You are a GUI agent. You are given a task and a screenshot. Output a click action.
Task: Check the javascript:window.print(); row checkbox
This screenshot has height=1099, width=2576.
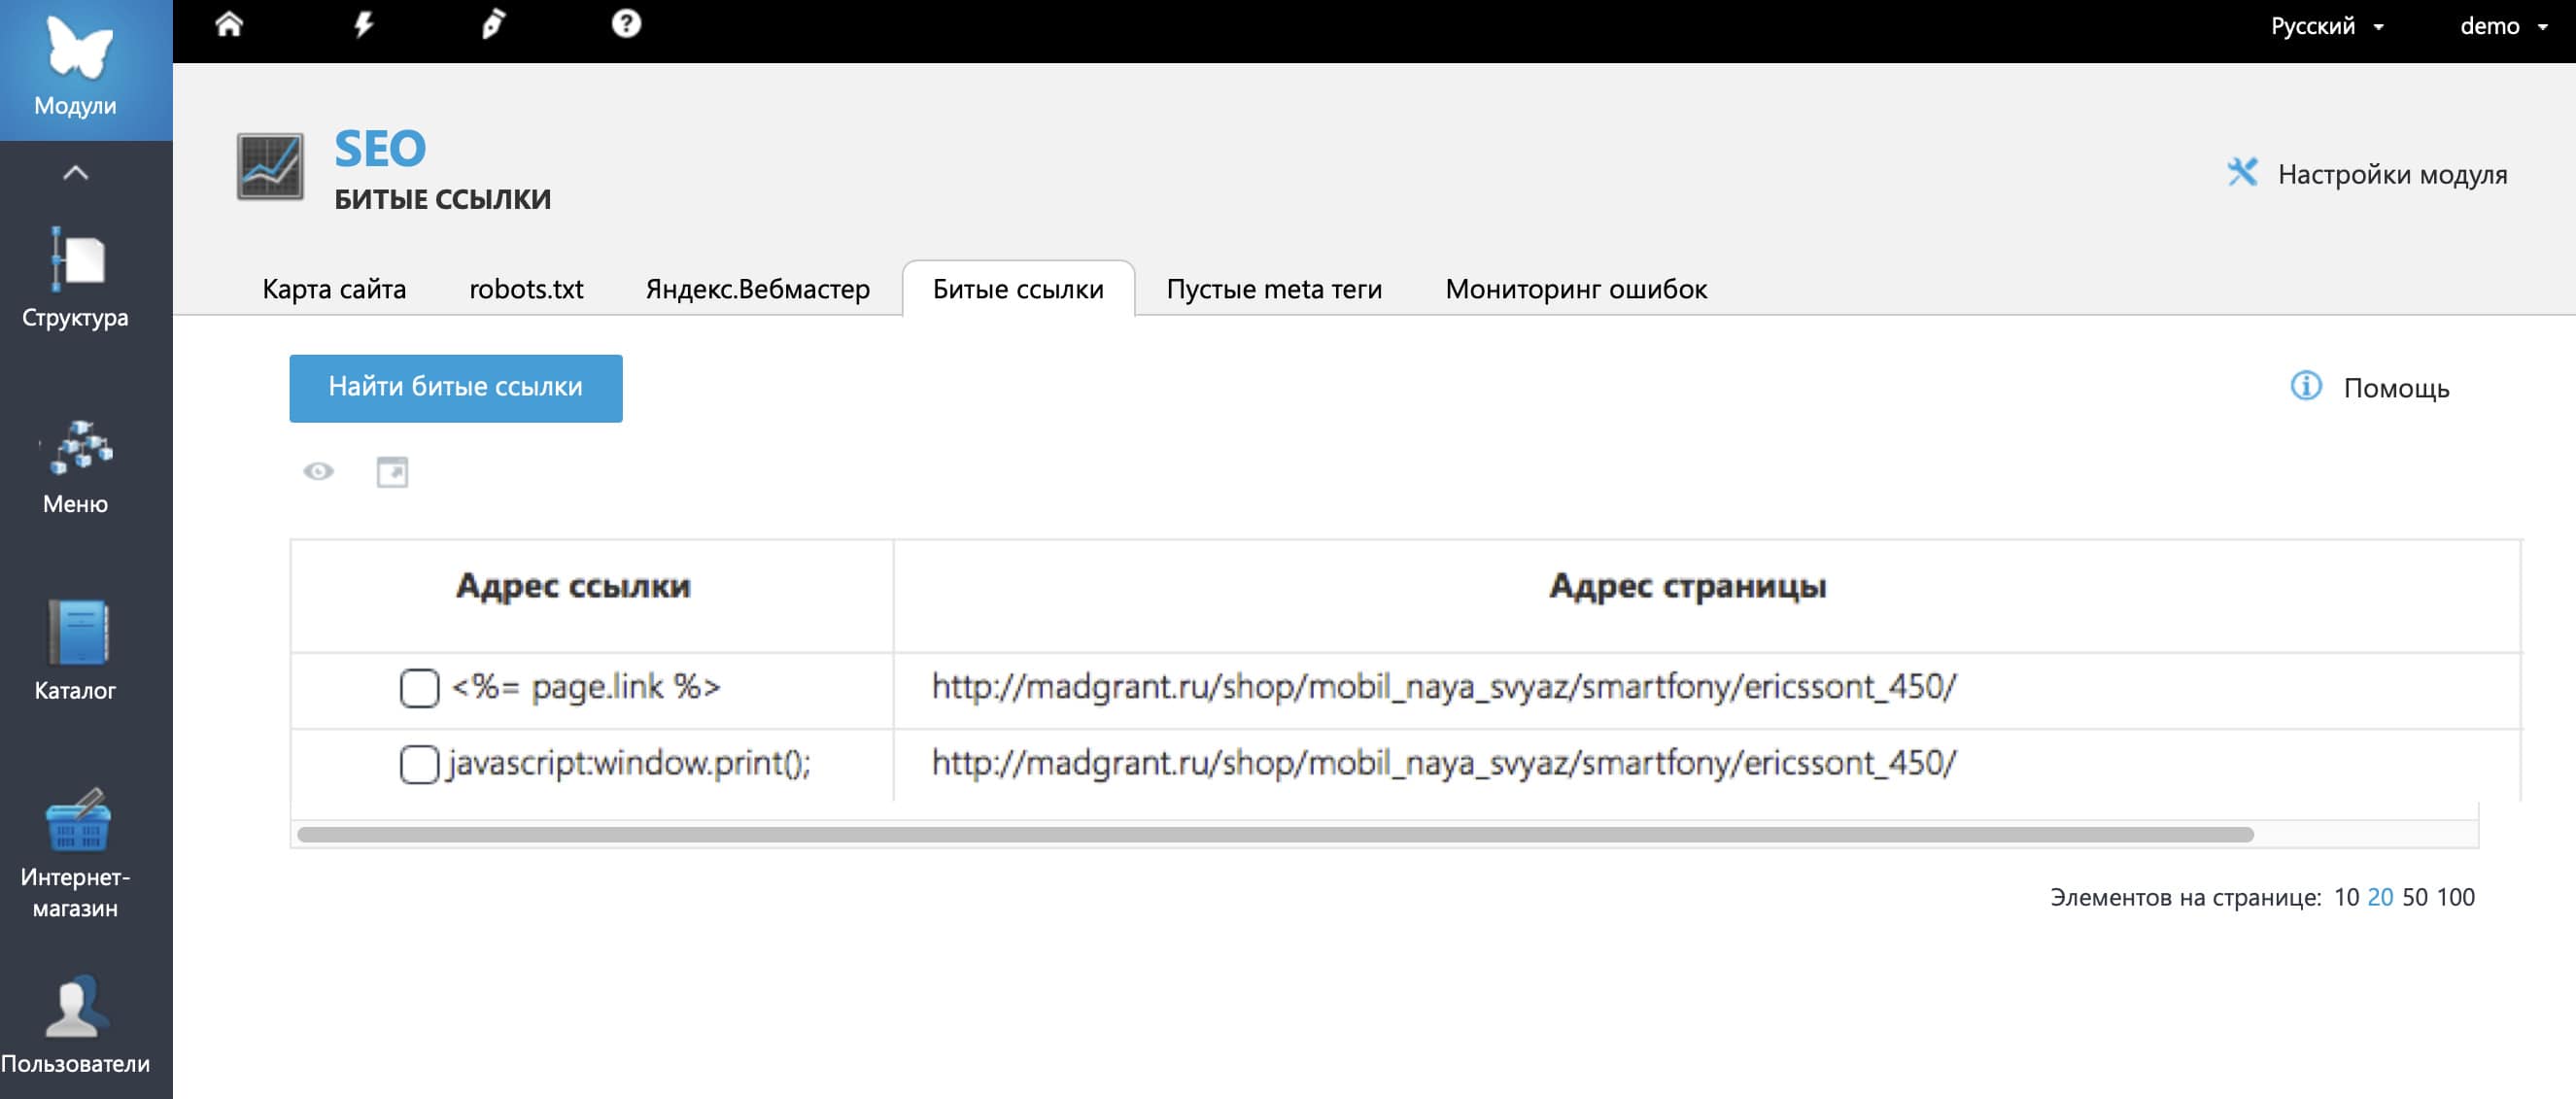point(417,765)
